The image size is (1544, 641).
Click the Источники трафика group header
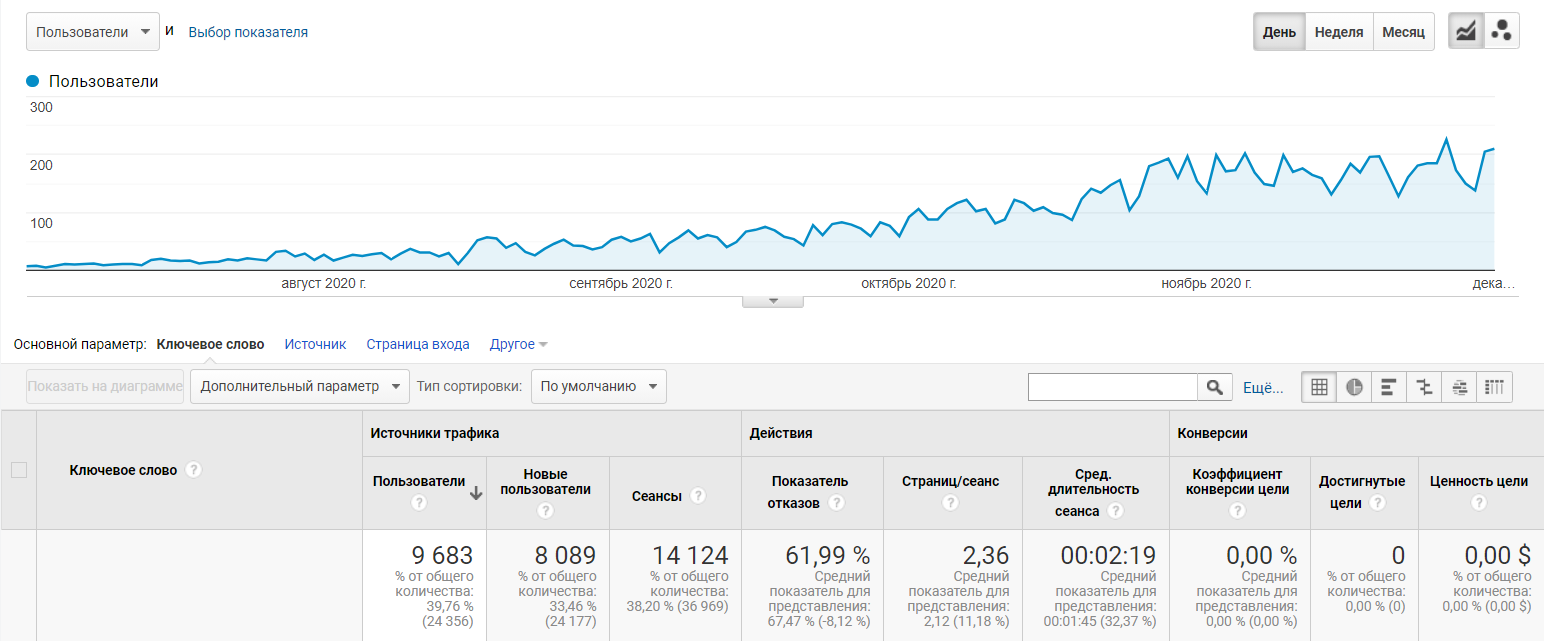435,434
